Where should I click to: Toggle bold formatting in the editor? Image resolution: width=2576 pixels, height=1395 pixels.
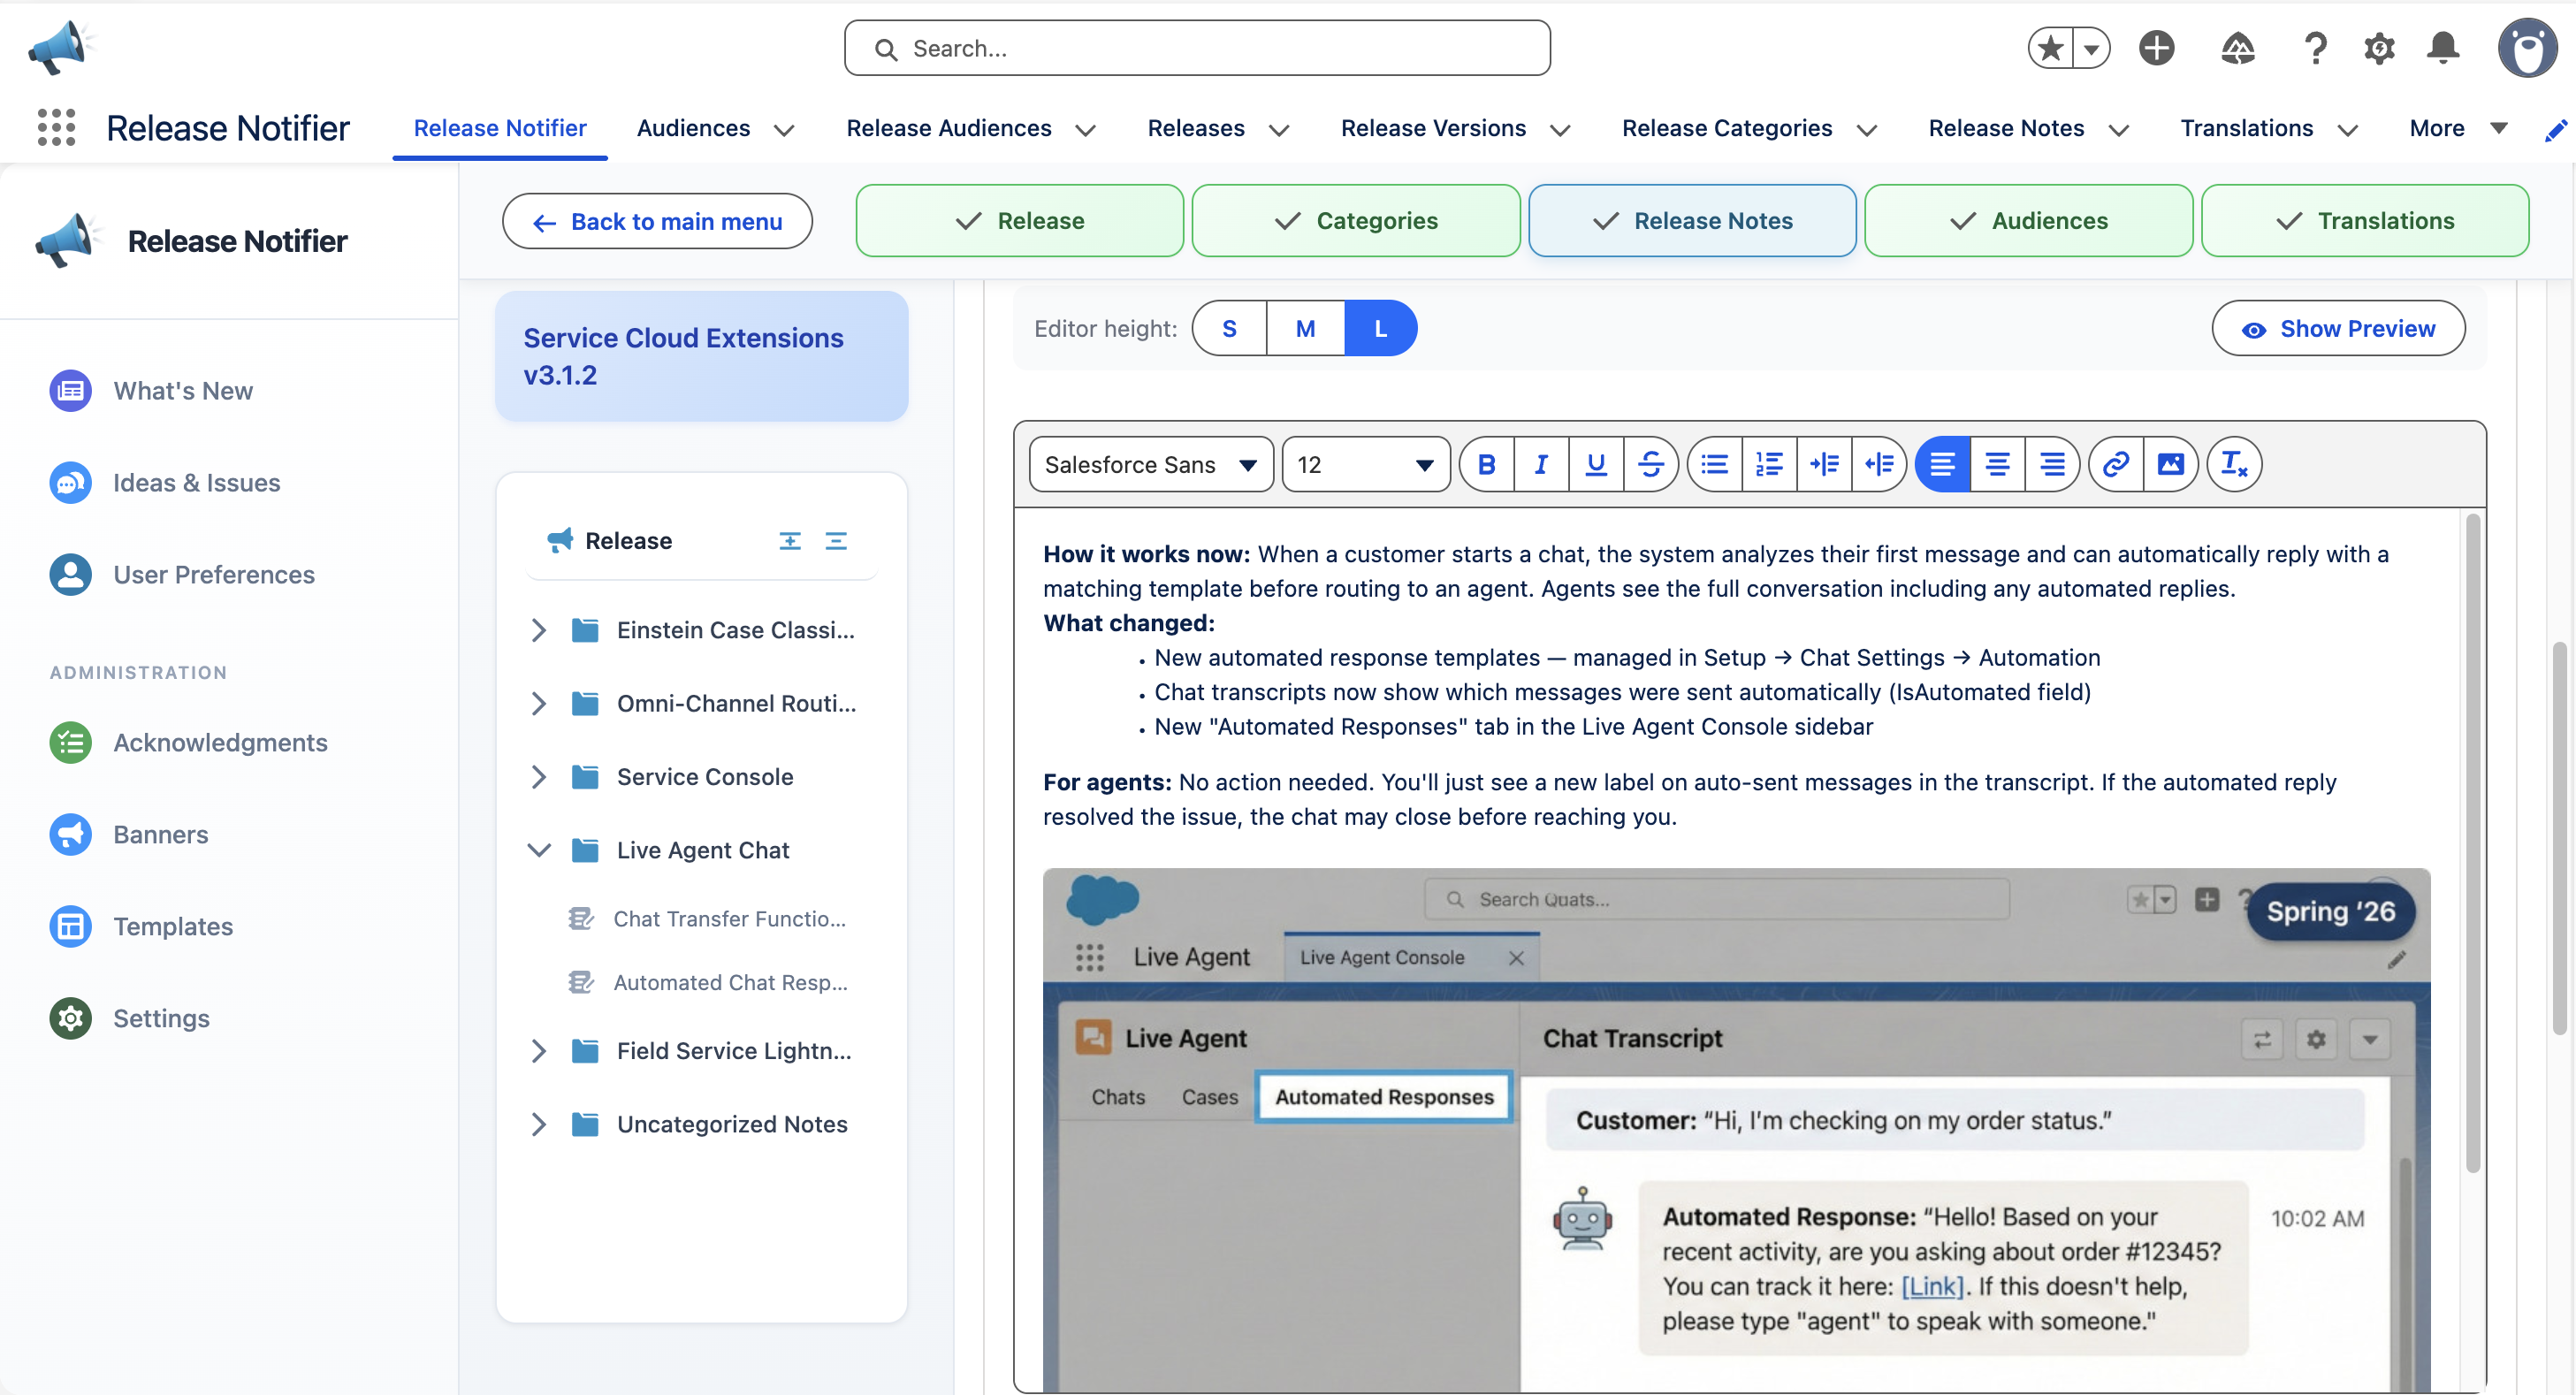pos(1486,464)
